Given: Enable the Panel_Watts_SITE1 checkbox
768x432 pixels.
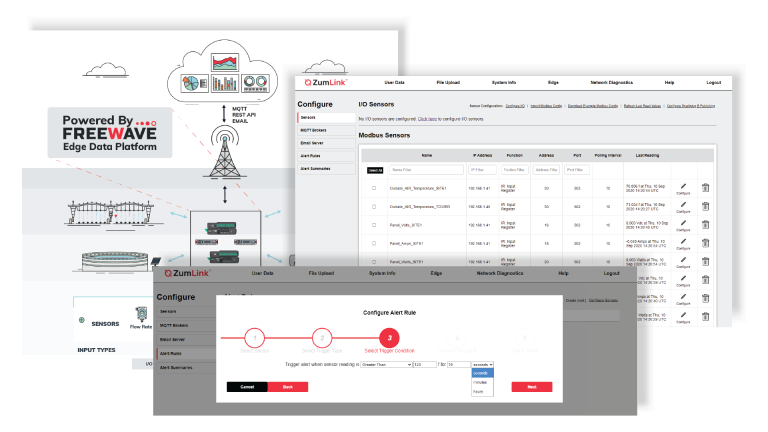Looking at the screenshot, I should coord(374,262).
